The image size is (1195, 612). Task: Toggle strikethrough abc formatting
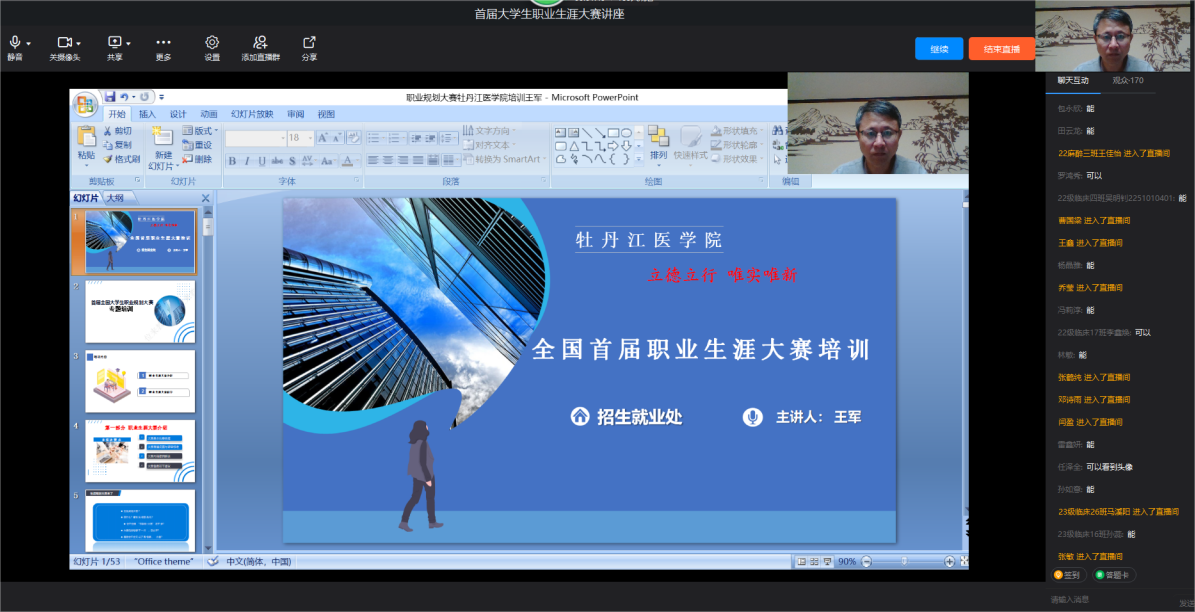pyautogui.click(x=277, y=161)
